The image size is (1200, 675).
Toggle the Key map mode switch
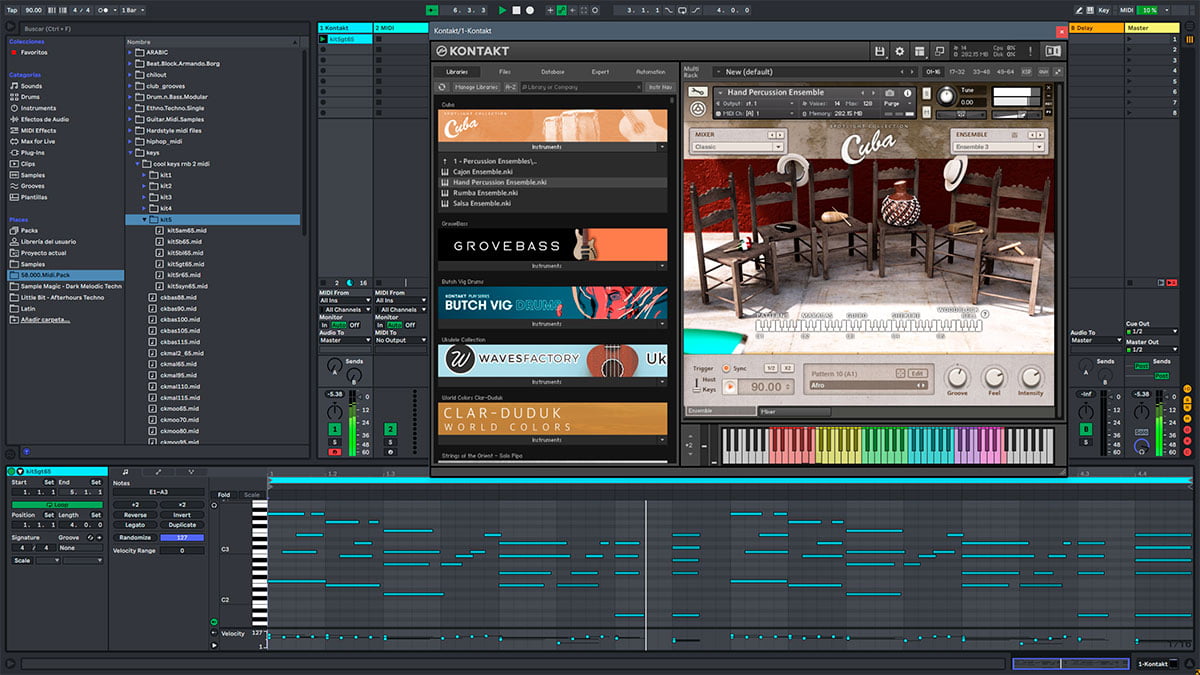[1104, 10]
